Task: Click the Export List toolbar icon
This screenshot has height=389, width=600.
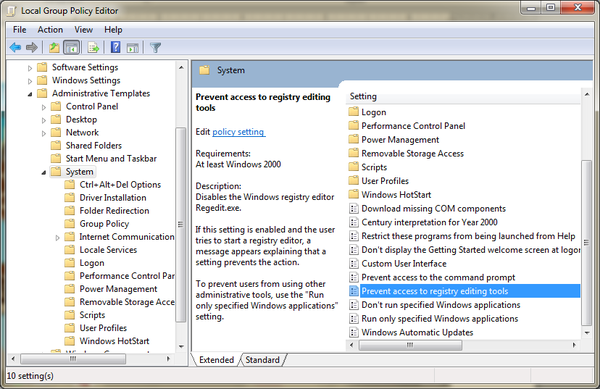Action: tap(93, 48)
